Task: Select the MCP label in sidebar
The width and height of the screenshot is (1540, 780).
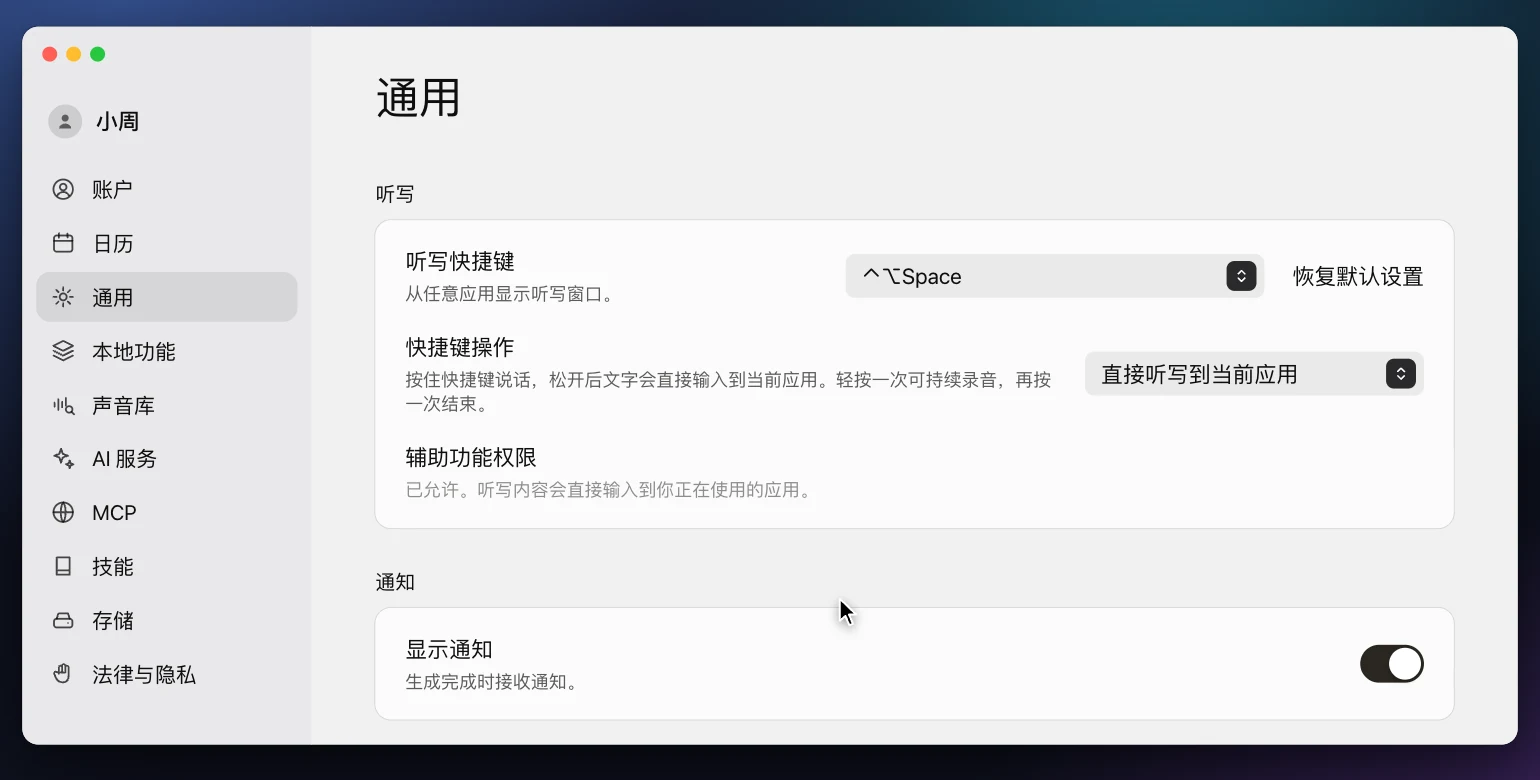Action: coord(114,513)
